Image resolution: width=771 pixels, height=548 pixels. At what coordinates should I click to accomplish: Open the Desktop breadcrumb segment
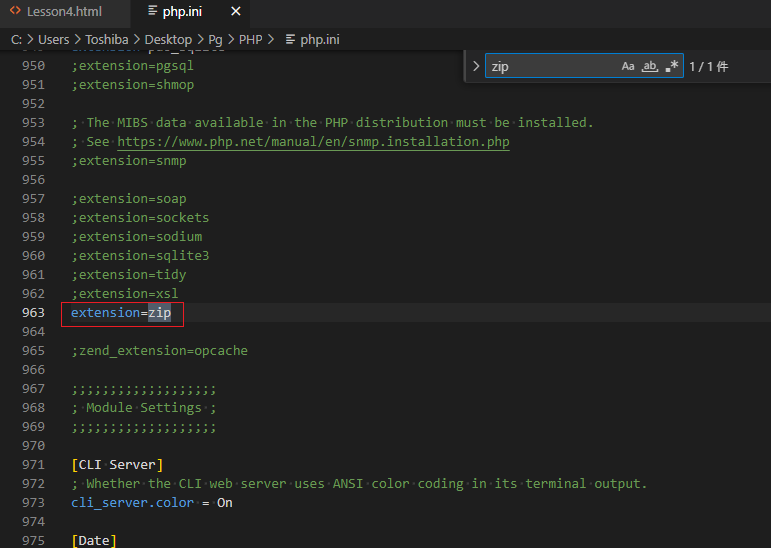[x=168, y=39]
